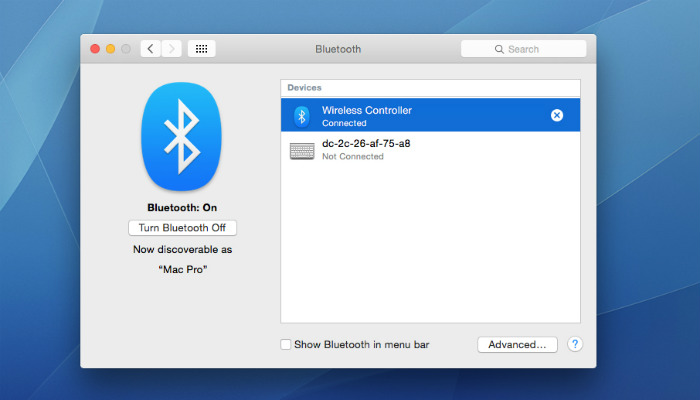The width and height of the screenshot is (700, 400).
Task: Click the "Mac Pro" discoverable name
Action: click(183, 269)
